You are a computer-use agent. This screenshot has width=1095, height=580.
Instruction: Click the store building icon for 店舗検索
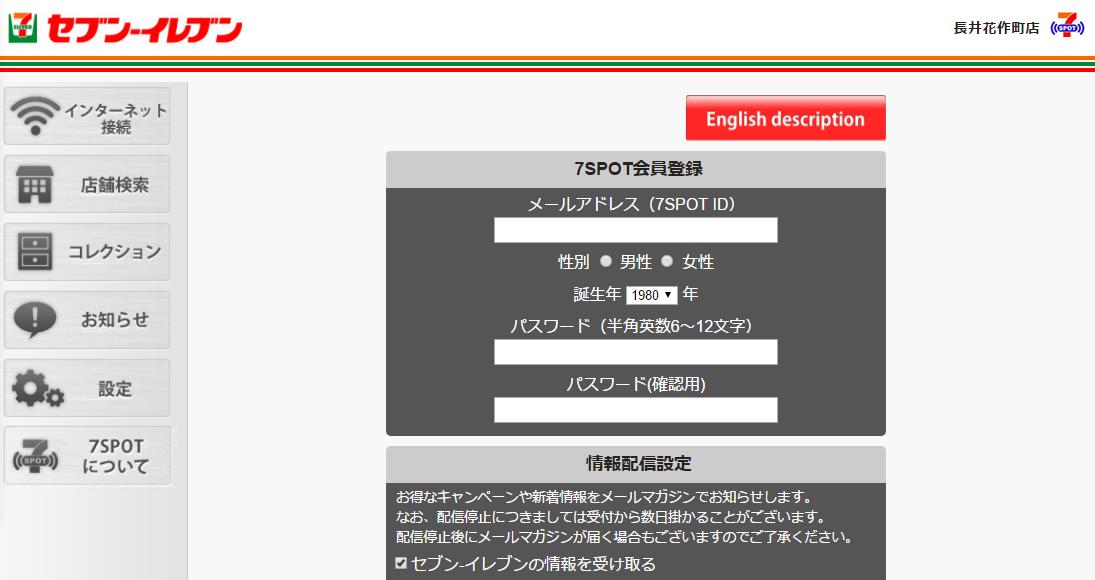36,185
